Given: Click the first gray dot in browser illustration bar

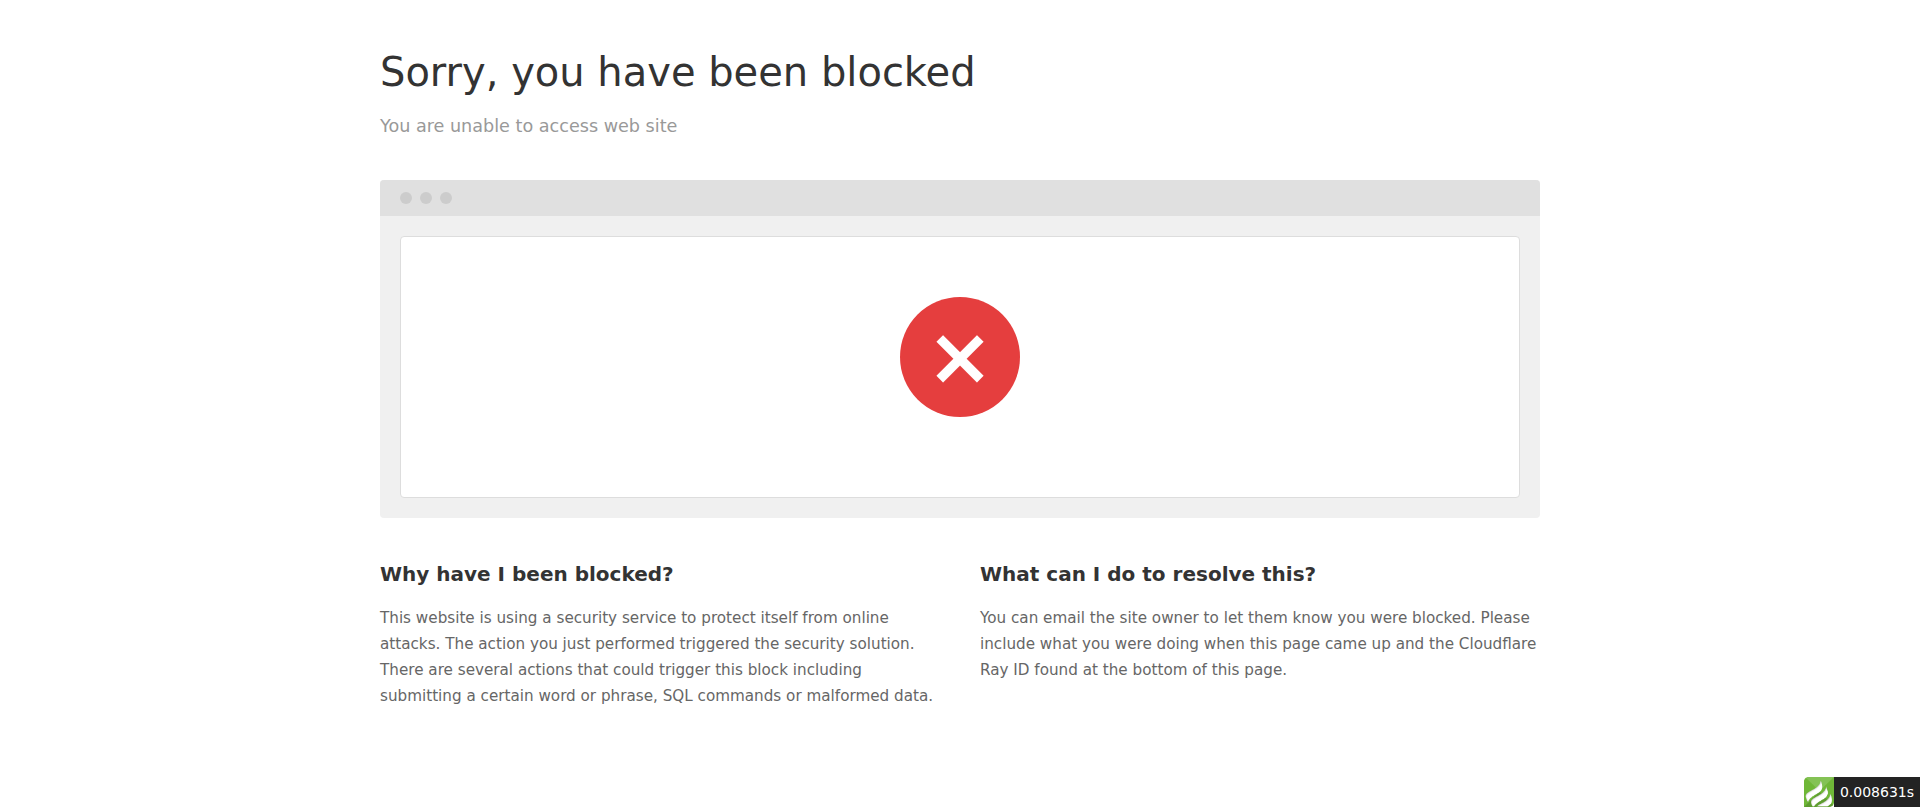Looking at the screenshot, I should coord(406,198).
